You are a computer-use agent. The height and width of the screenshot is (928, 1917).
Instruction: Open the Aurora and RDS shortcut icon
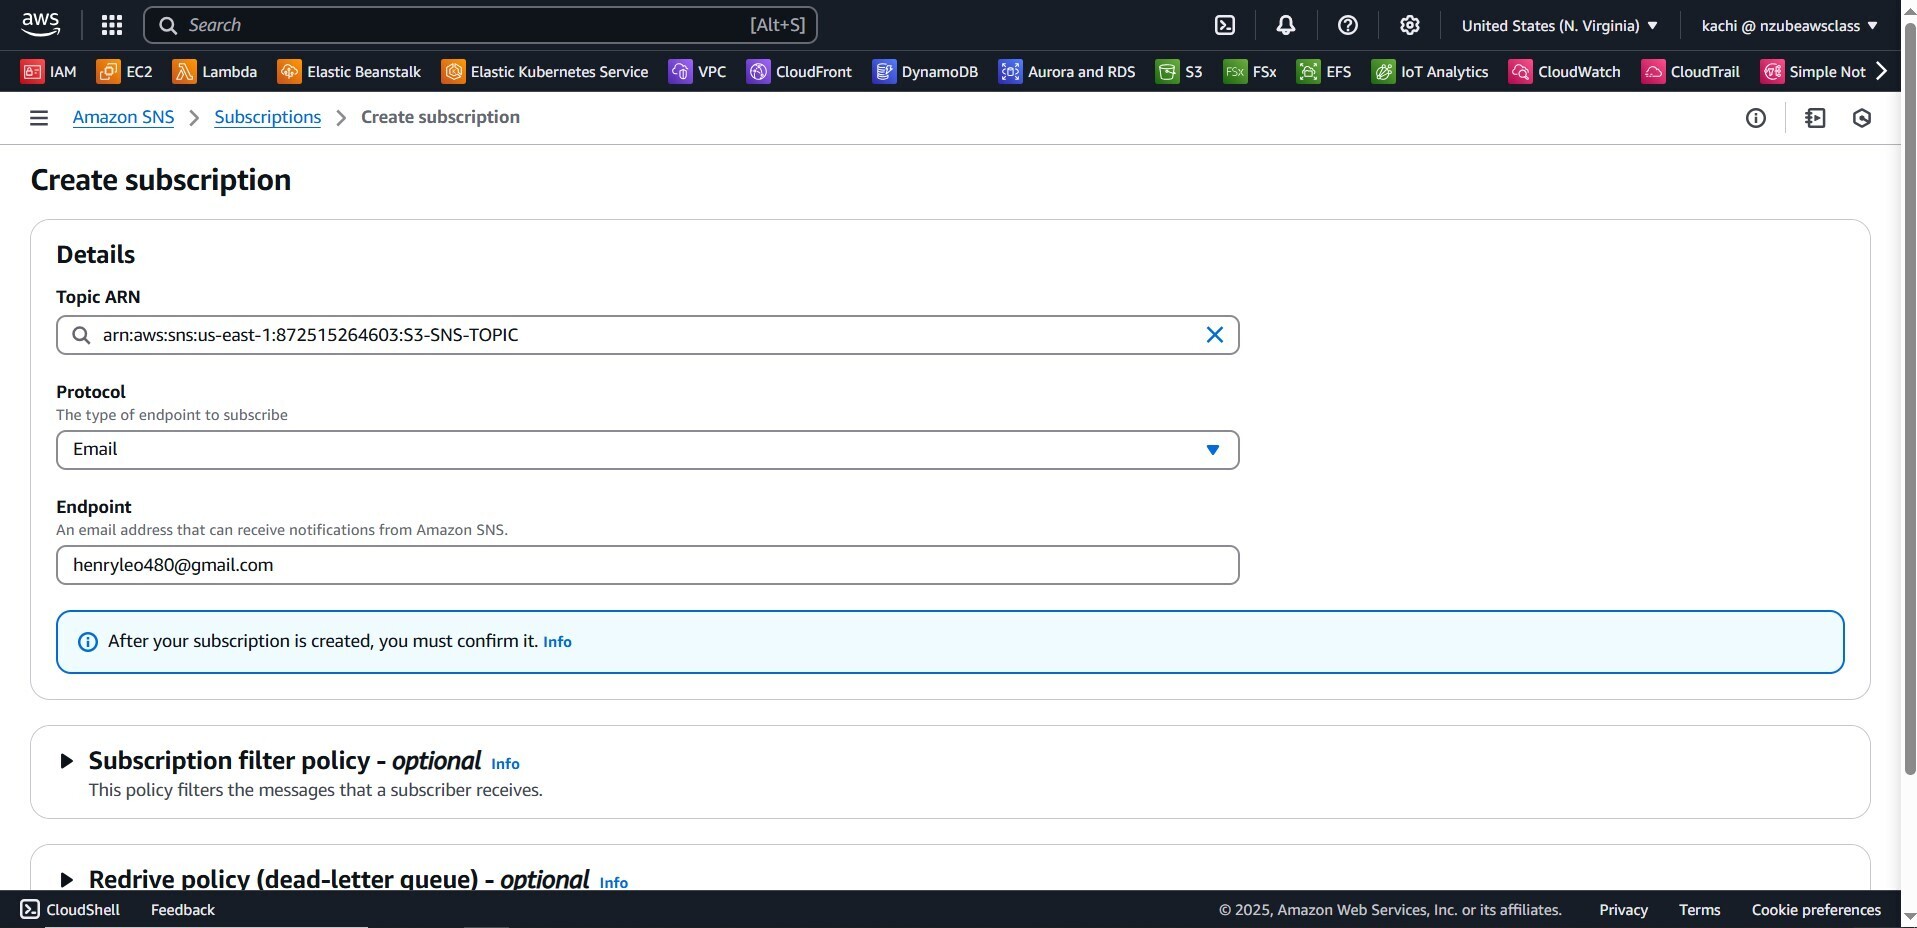point(1010,71)
